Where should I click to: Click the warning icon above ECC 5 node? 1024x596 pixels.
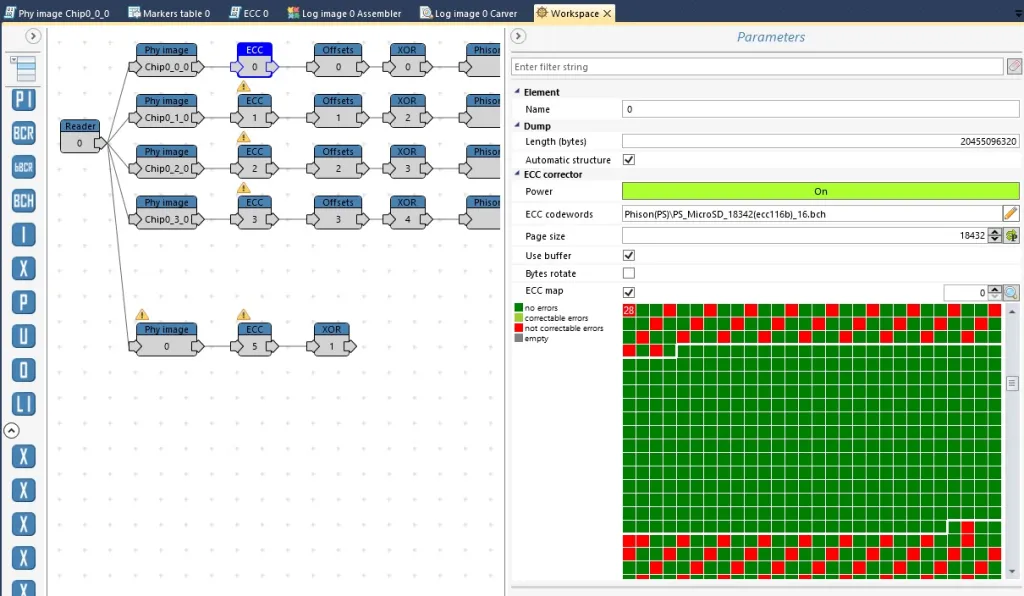click(244, 315)
